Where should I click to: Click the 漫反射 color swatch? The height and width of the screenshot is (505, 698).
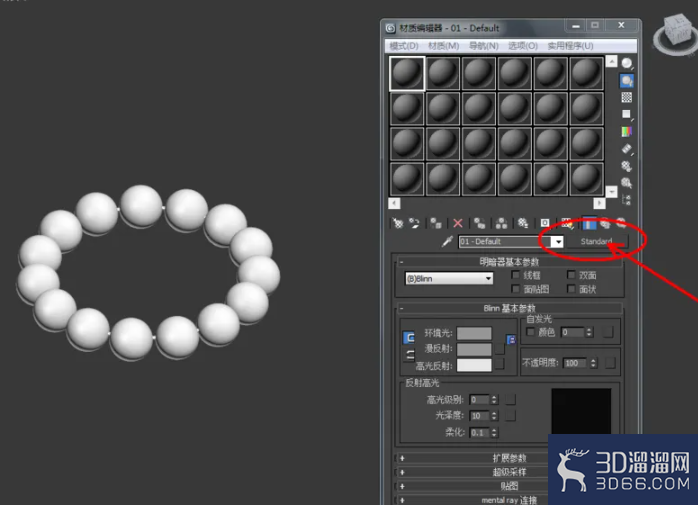pos(474,349)
